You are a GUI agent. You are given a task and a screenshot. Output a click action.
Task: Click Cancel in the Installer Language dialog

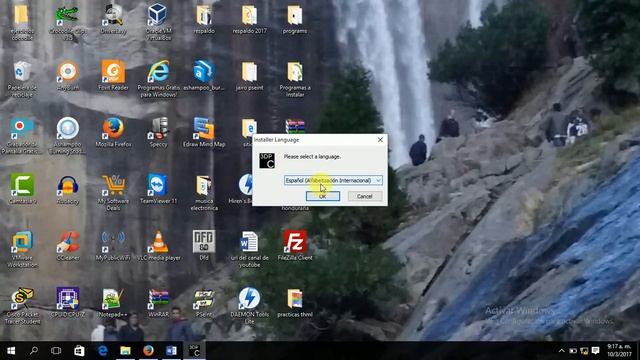tap(364, 196)
